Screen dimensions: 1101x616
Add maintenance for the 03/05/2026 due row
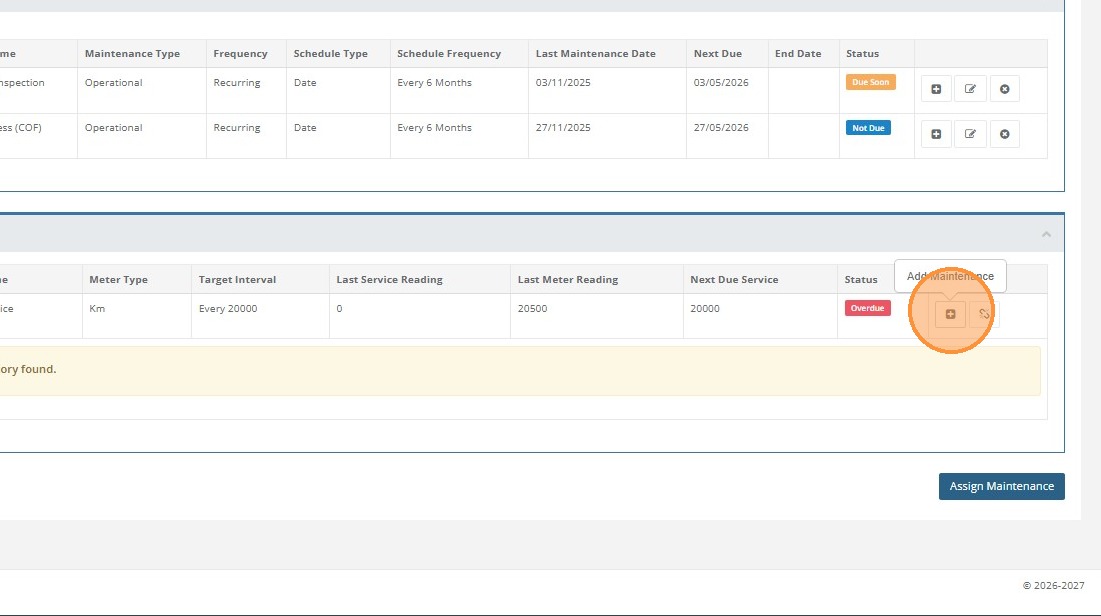tap(936, 89)
